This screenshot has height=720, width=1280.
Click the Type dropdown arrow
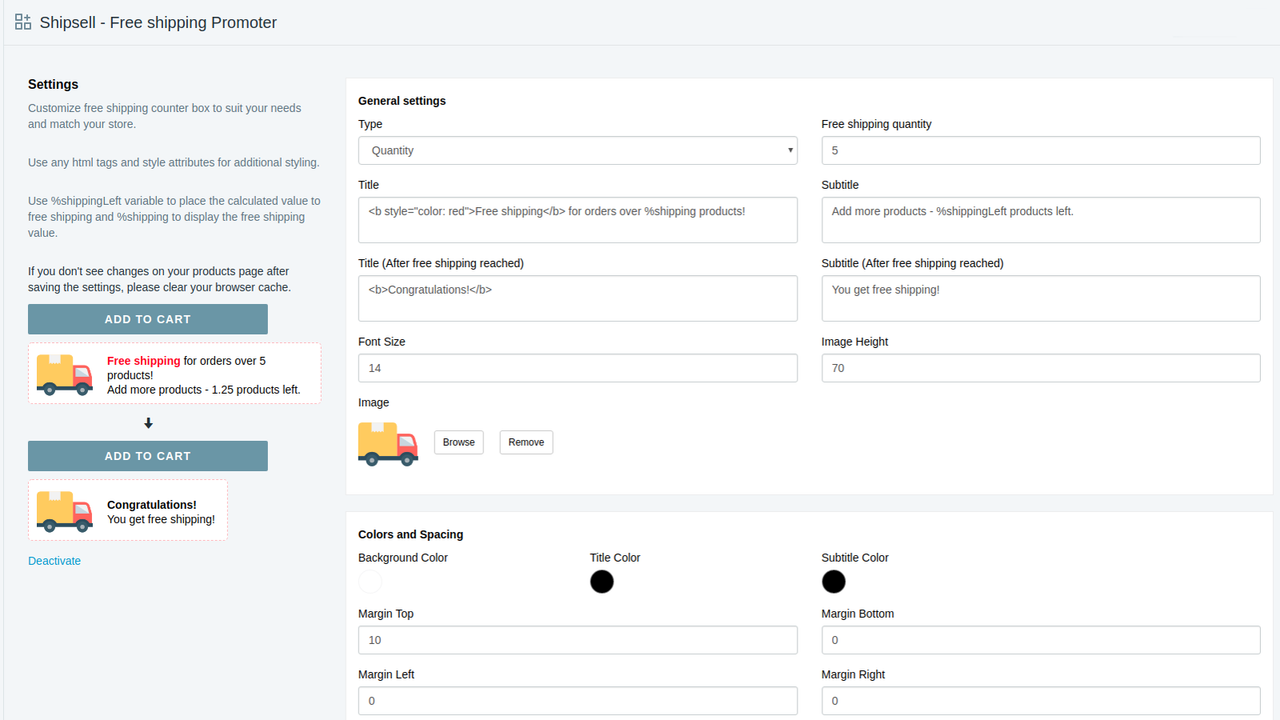[x=788, y=150]
